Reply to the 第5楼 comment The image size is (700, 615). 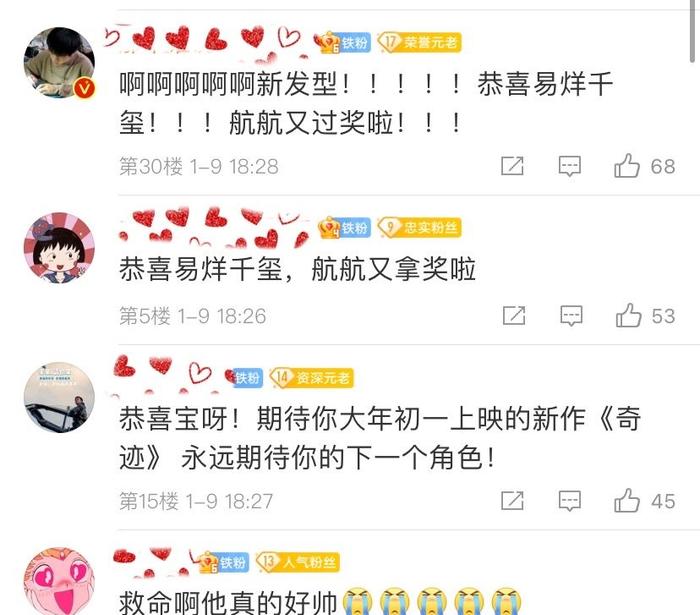(571, 316)
